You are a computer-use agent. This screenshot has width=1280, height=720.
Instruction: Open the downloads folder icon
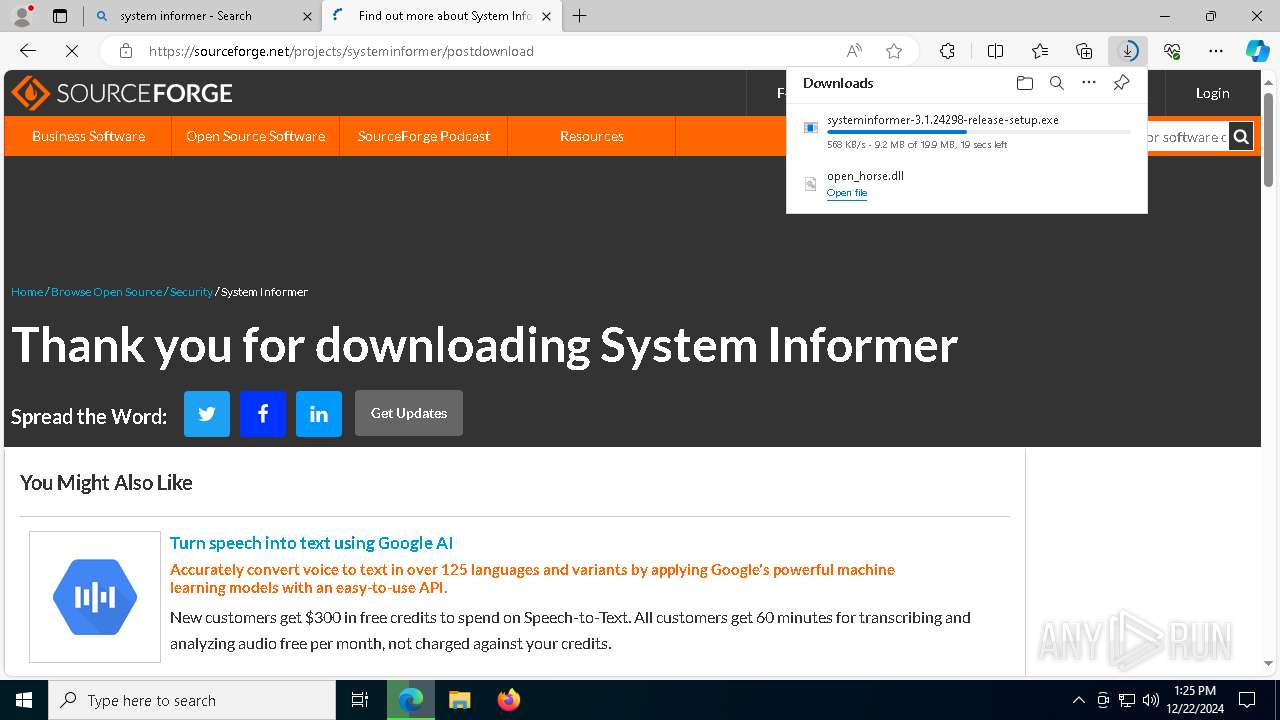(x=1024, y=83)
